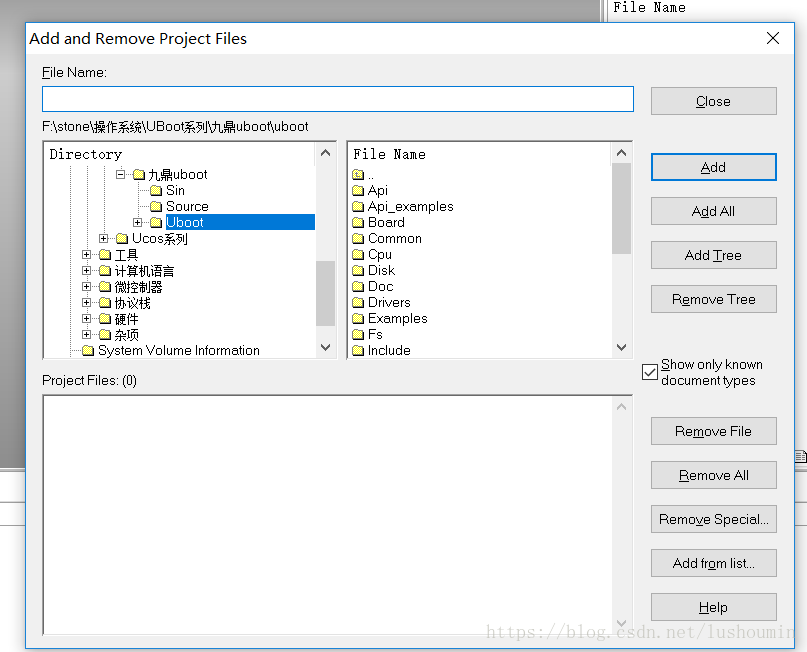Open Help for this dialog
The image size is (807, 652).
tap(713, 607)
